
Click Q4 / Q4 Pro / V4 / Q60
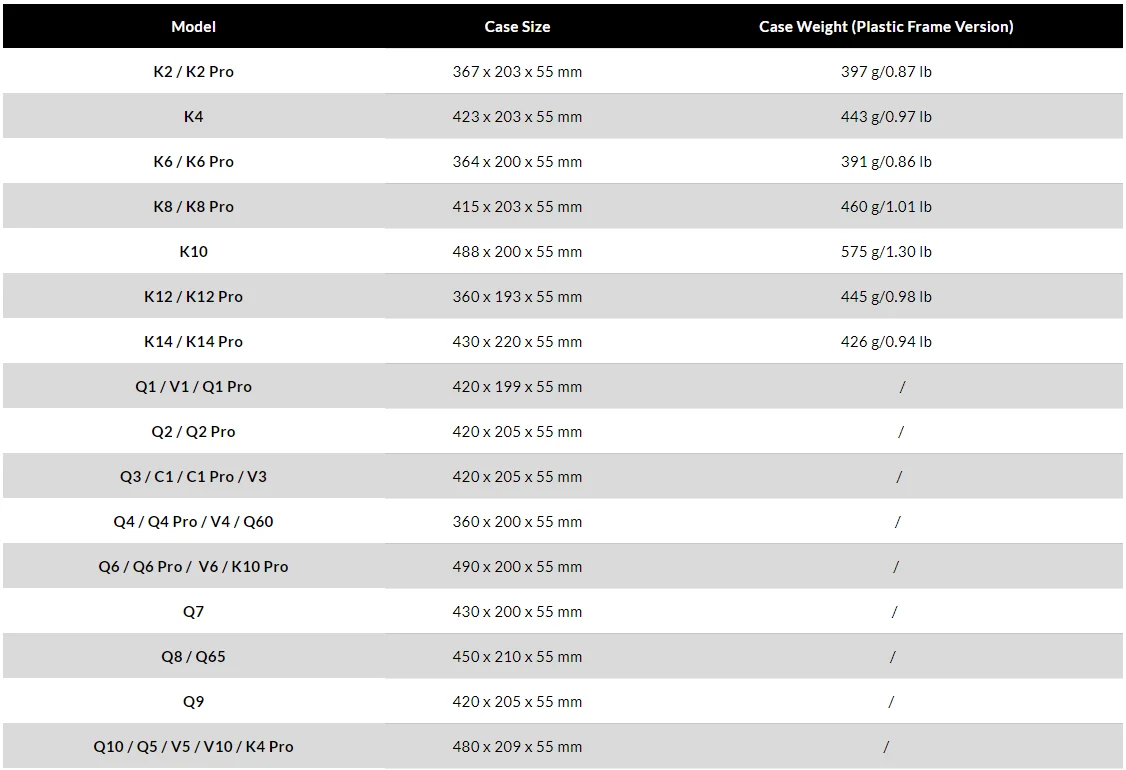tap(193, 521)
